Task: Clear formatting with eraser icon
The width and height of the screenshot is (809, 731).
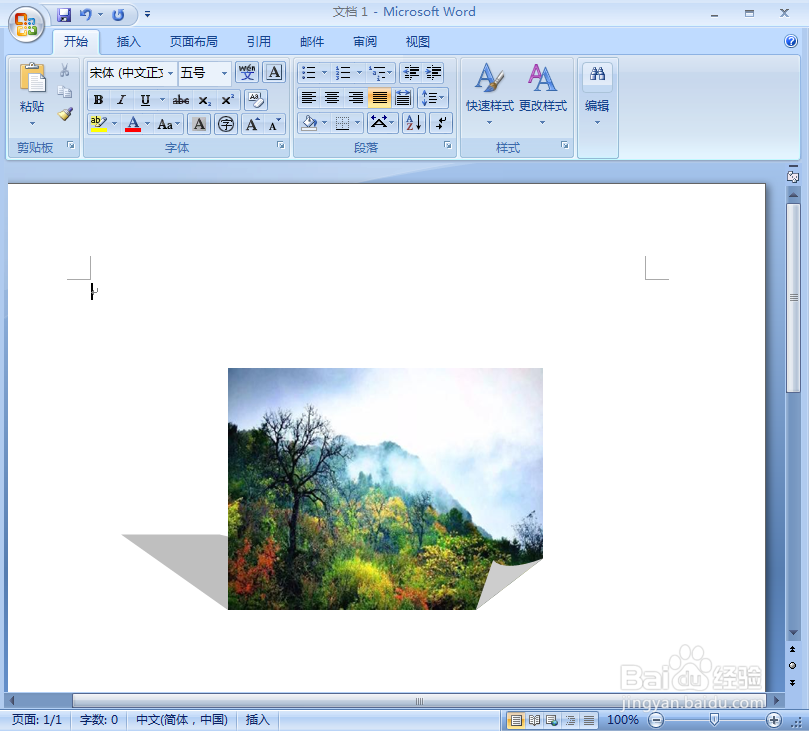Action: tap(255, 99)
